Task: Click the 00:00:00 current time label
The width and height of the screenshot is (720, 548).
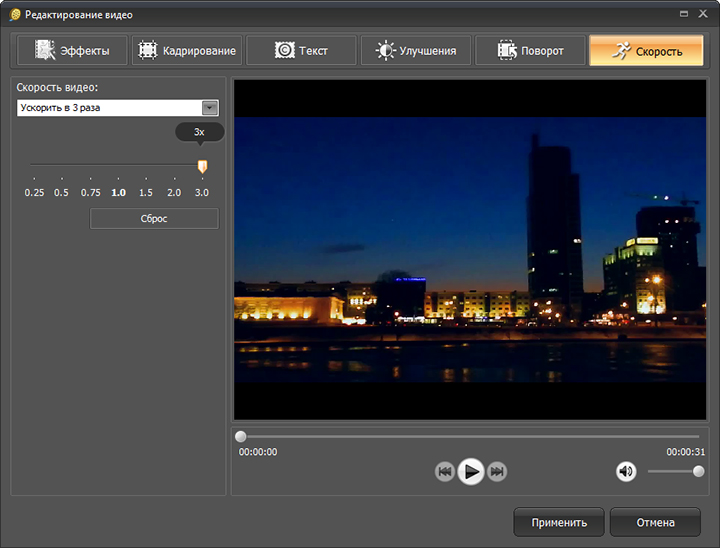Action: (x=258, y=452)
